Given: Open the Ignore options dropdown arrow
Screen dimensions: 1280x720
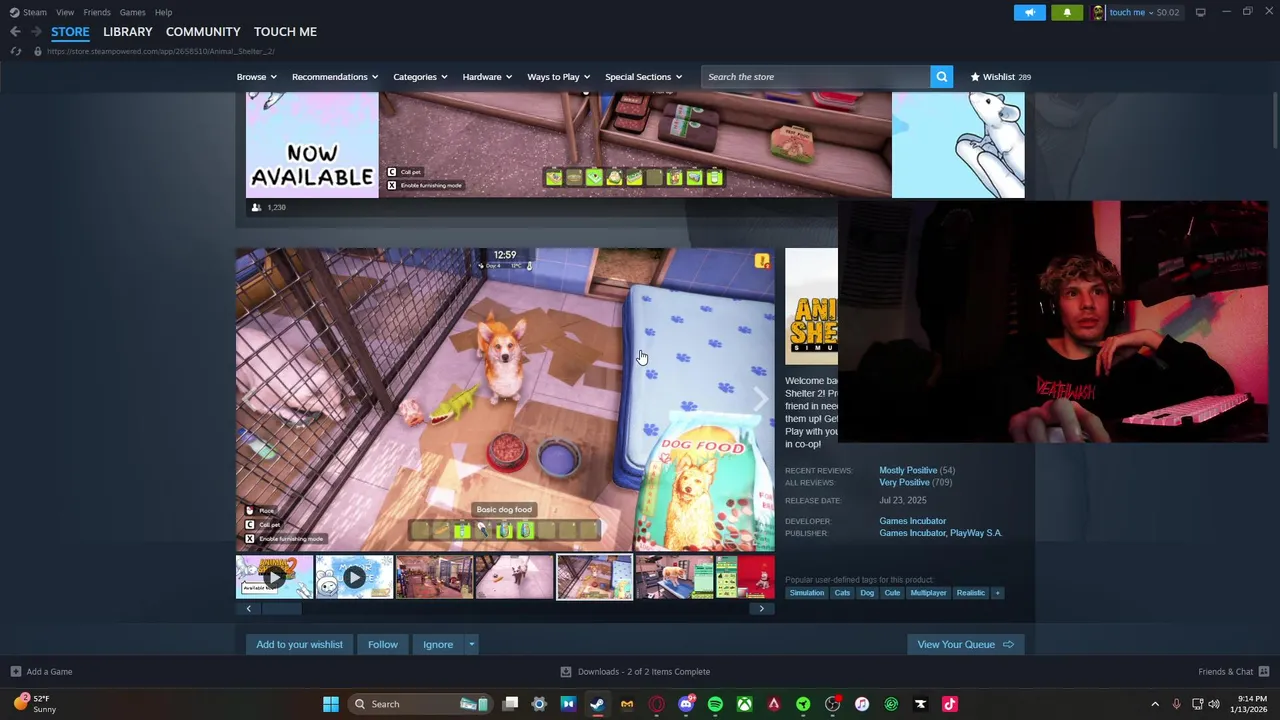Looking at the screenshot, I should tap(471, 645).
